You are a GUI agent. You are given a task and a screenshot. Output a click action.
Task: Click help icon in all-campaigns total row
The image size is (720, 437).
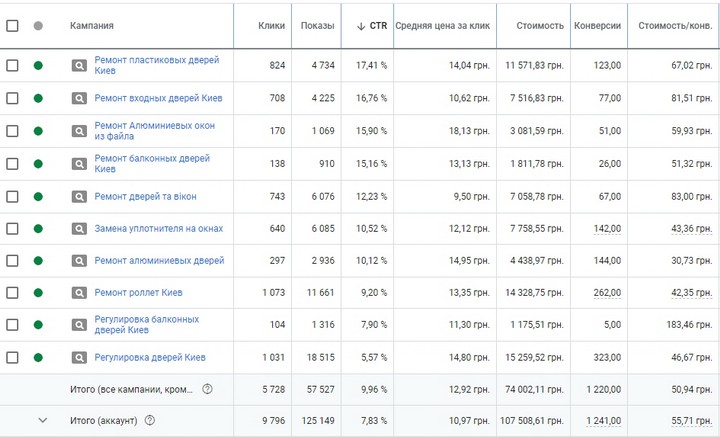tap(208, 389)
